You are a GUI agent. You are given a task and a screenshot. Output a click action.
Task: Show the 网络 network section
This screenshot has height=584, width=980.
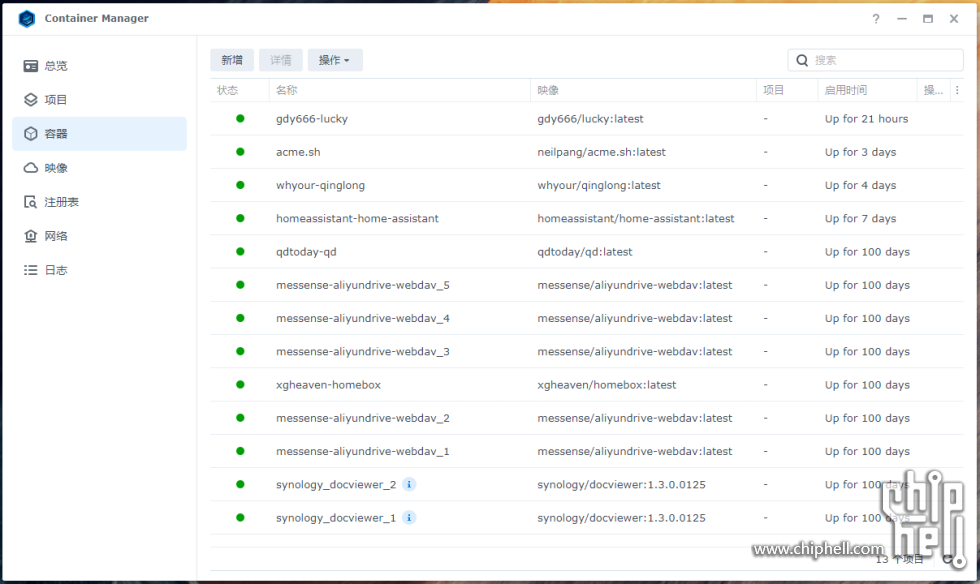click(x=99, y=236)
